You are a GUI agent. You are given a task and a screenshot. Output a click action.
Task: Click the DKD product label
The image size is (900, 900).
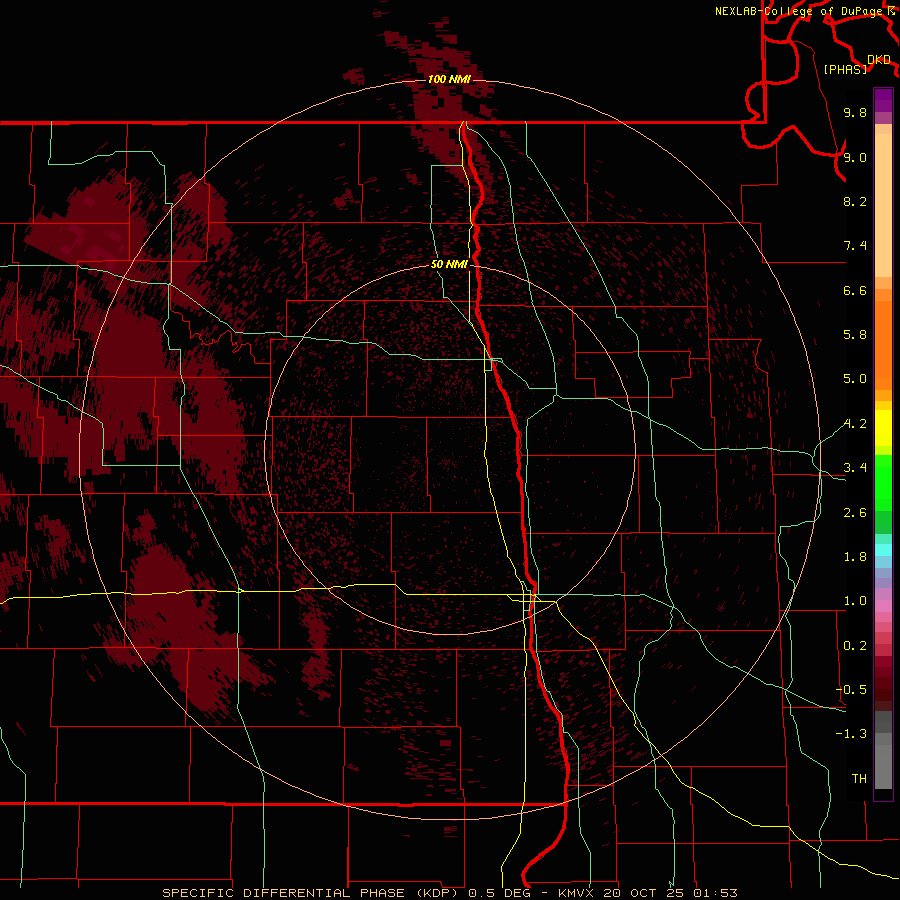(879, 60)
